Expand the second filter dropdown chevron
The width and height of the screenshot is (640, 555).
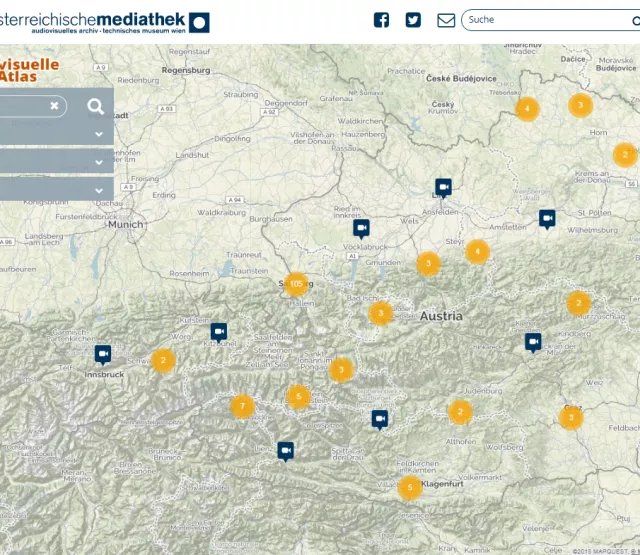point(99,162)
